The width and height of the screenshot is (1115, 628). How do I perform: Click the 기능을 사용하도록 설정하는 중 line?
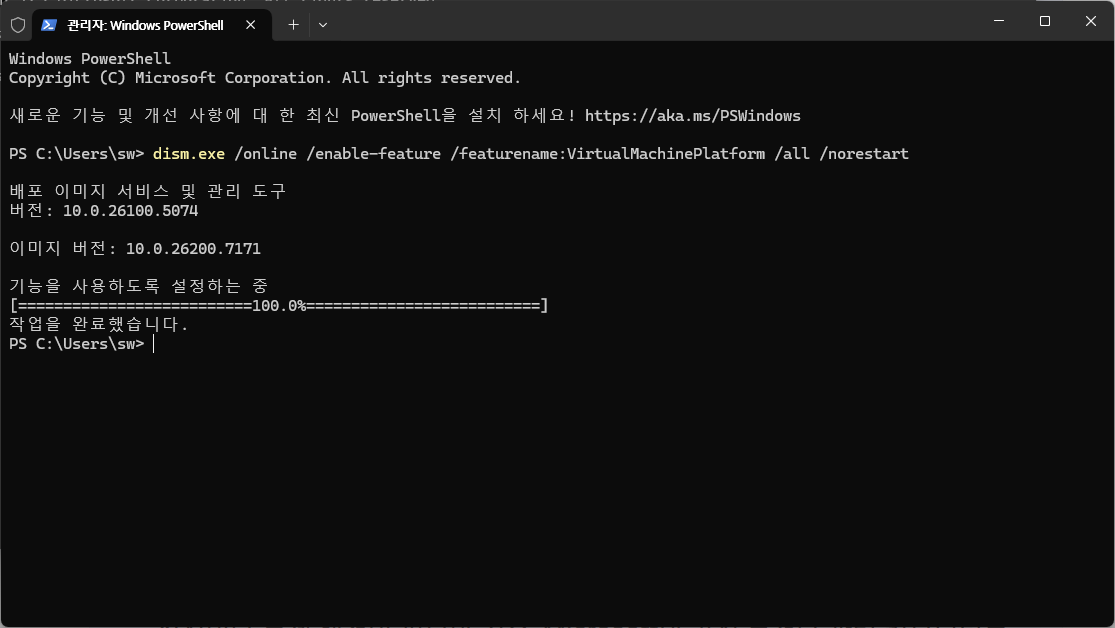(x=139, y=287)
